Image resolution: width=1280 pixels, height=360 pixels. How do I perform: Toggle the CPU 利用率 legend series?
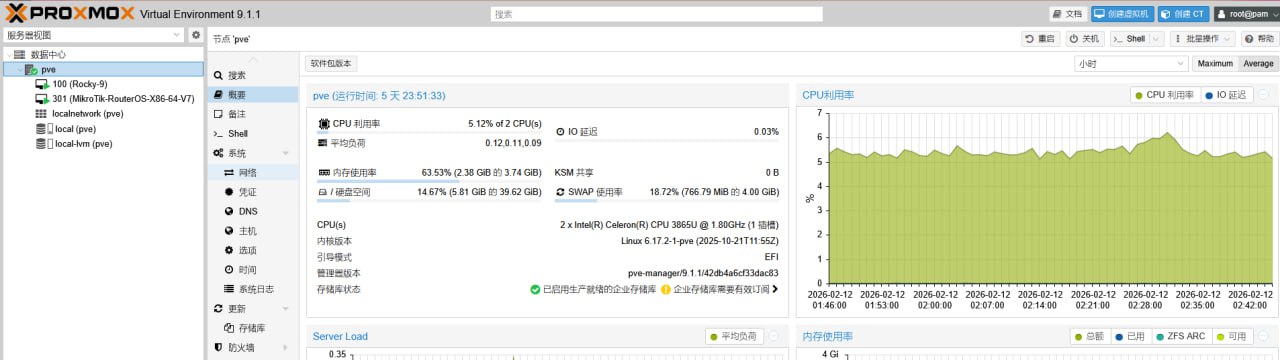pos(1164,95)
